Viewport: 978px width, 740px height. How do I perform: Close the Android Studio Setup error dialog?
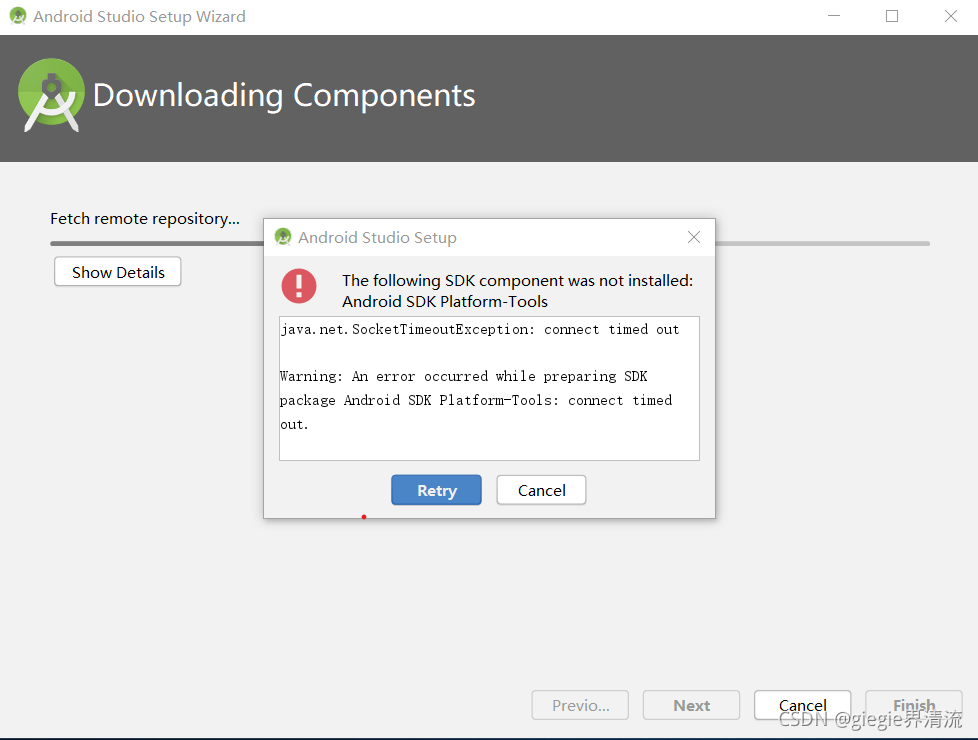point(694,237)
